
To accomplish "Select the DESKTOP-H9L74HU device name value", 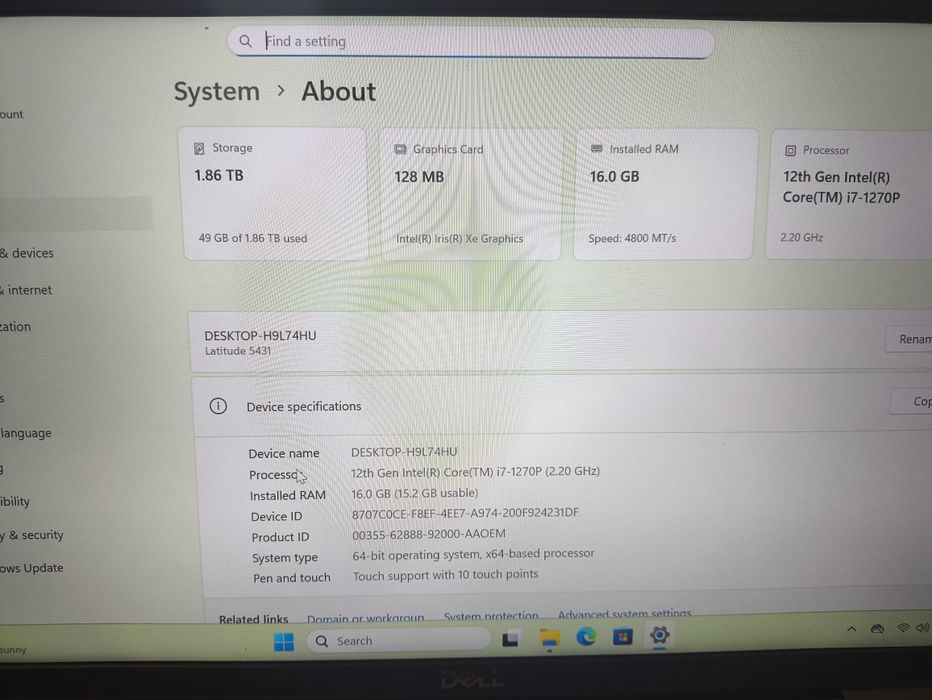I will click(x=404, y=452).
